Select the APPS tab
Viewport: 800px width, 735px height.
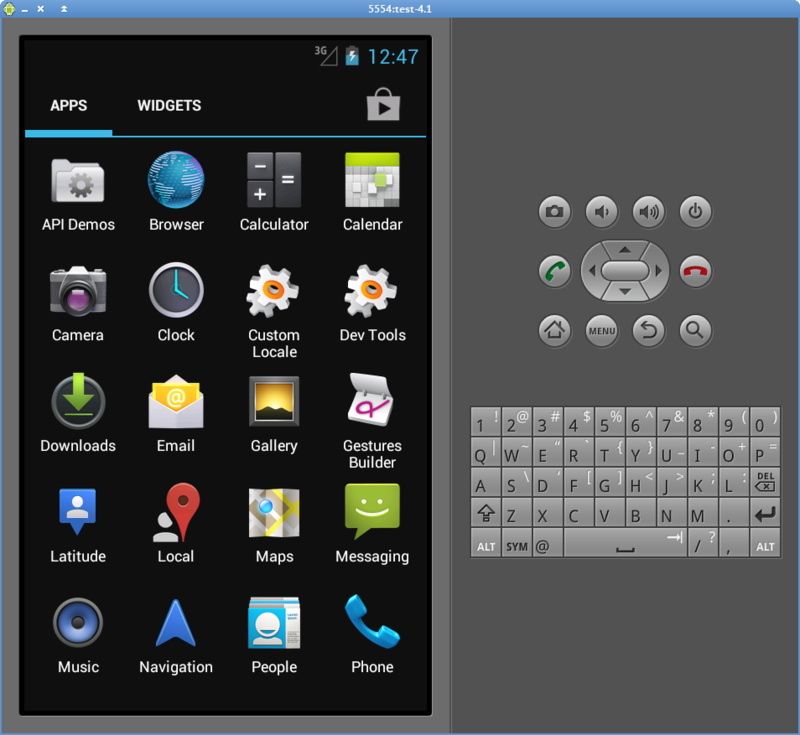pos(68,105)
